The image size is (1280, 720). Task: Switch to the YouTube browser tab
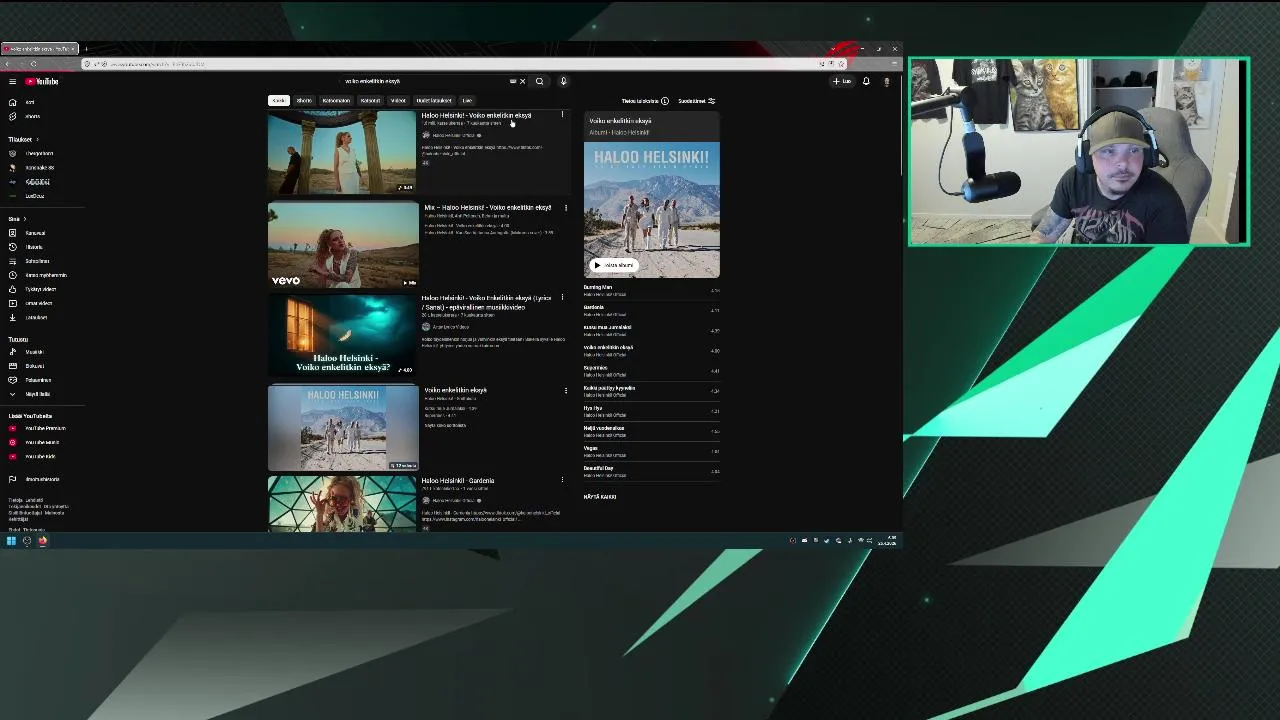coord(38,48)
